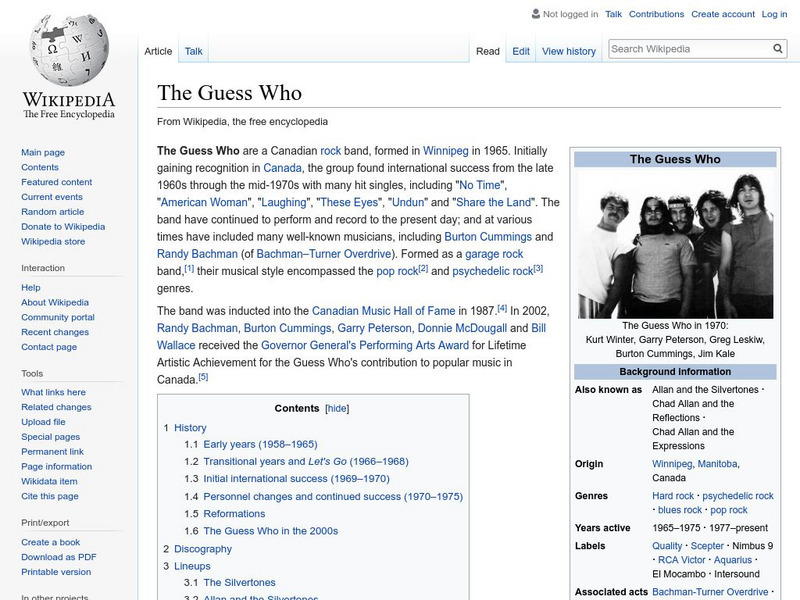Open Current events link

[52, 197]
